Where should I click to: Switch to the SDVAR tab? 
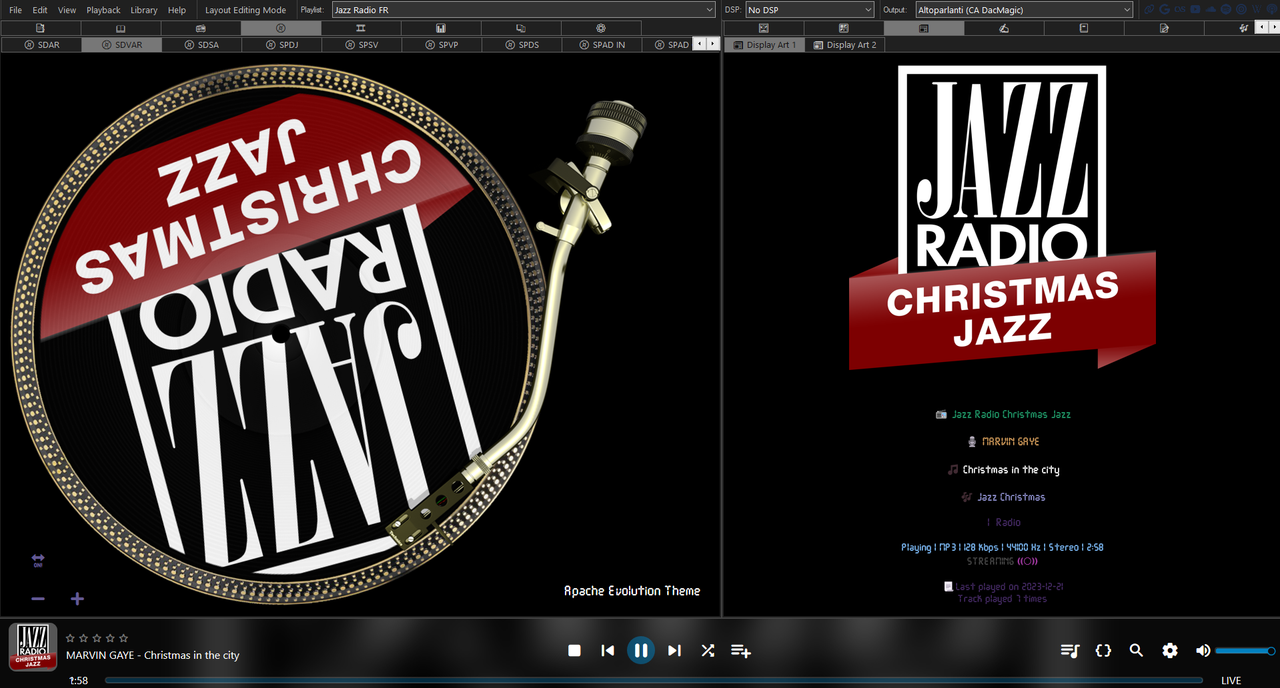point(121,45)
